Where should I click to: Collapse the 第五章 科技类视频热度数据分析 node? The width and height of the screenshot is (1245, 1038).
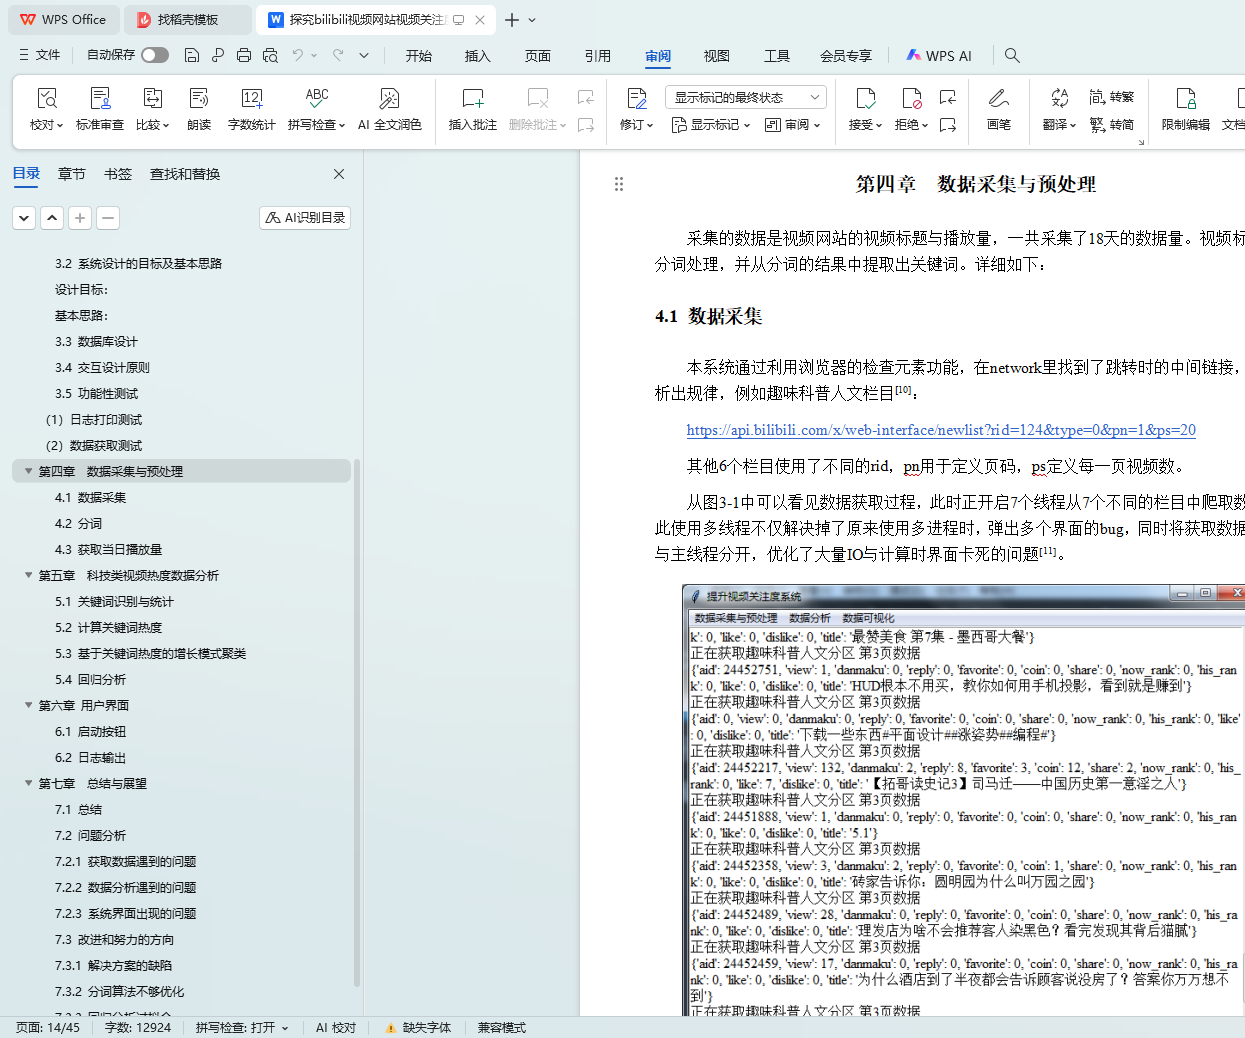click(x=28, y=575)
